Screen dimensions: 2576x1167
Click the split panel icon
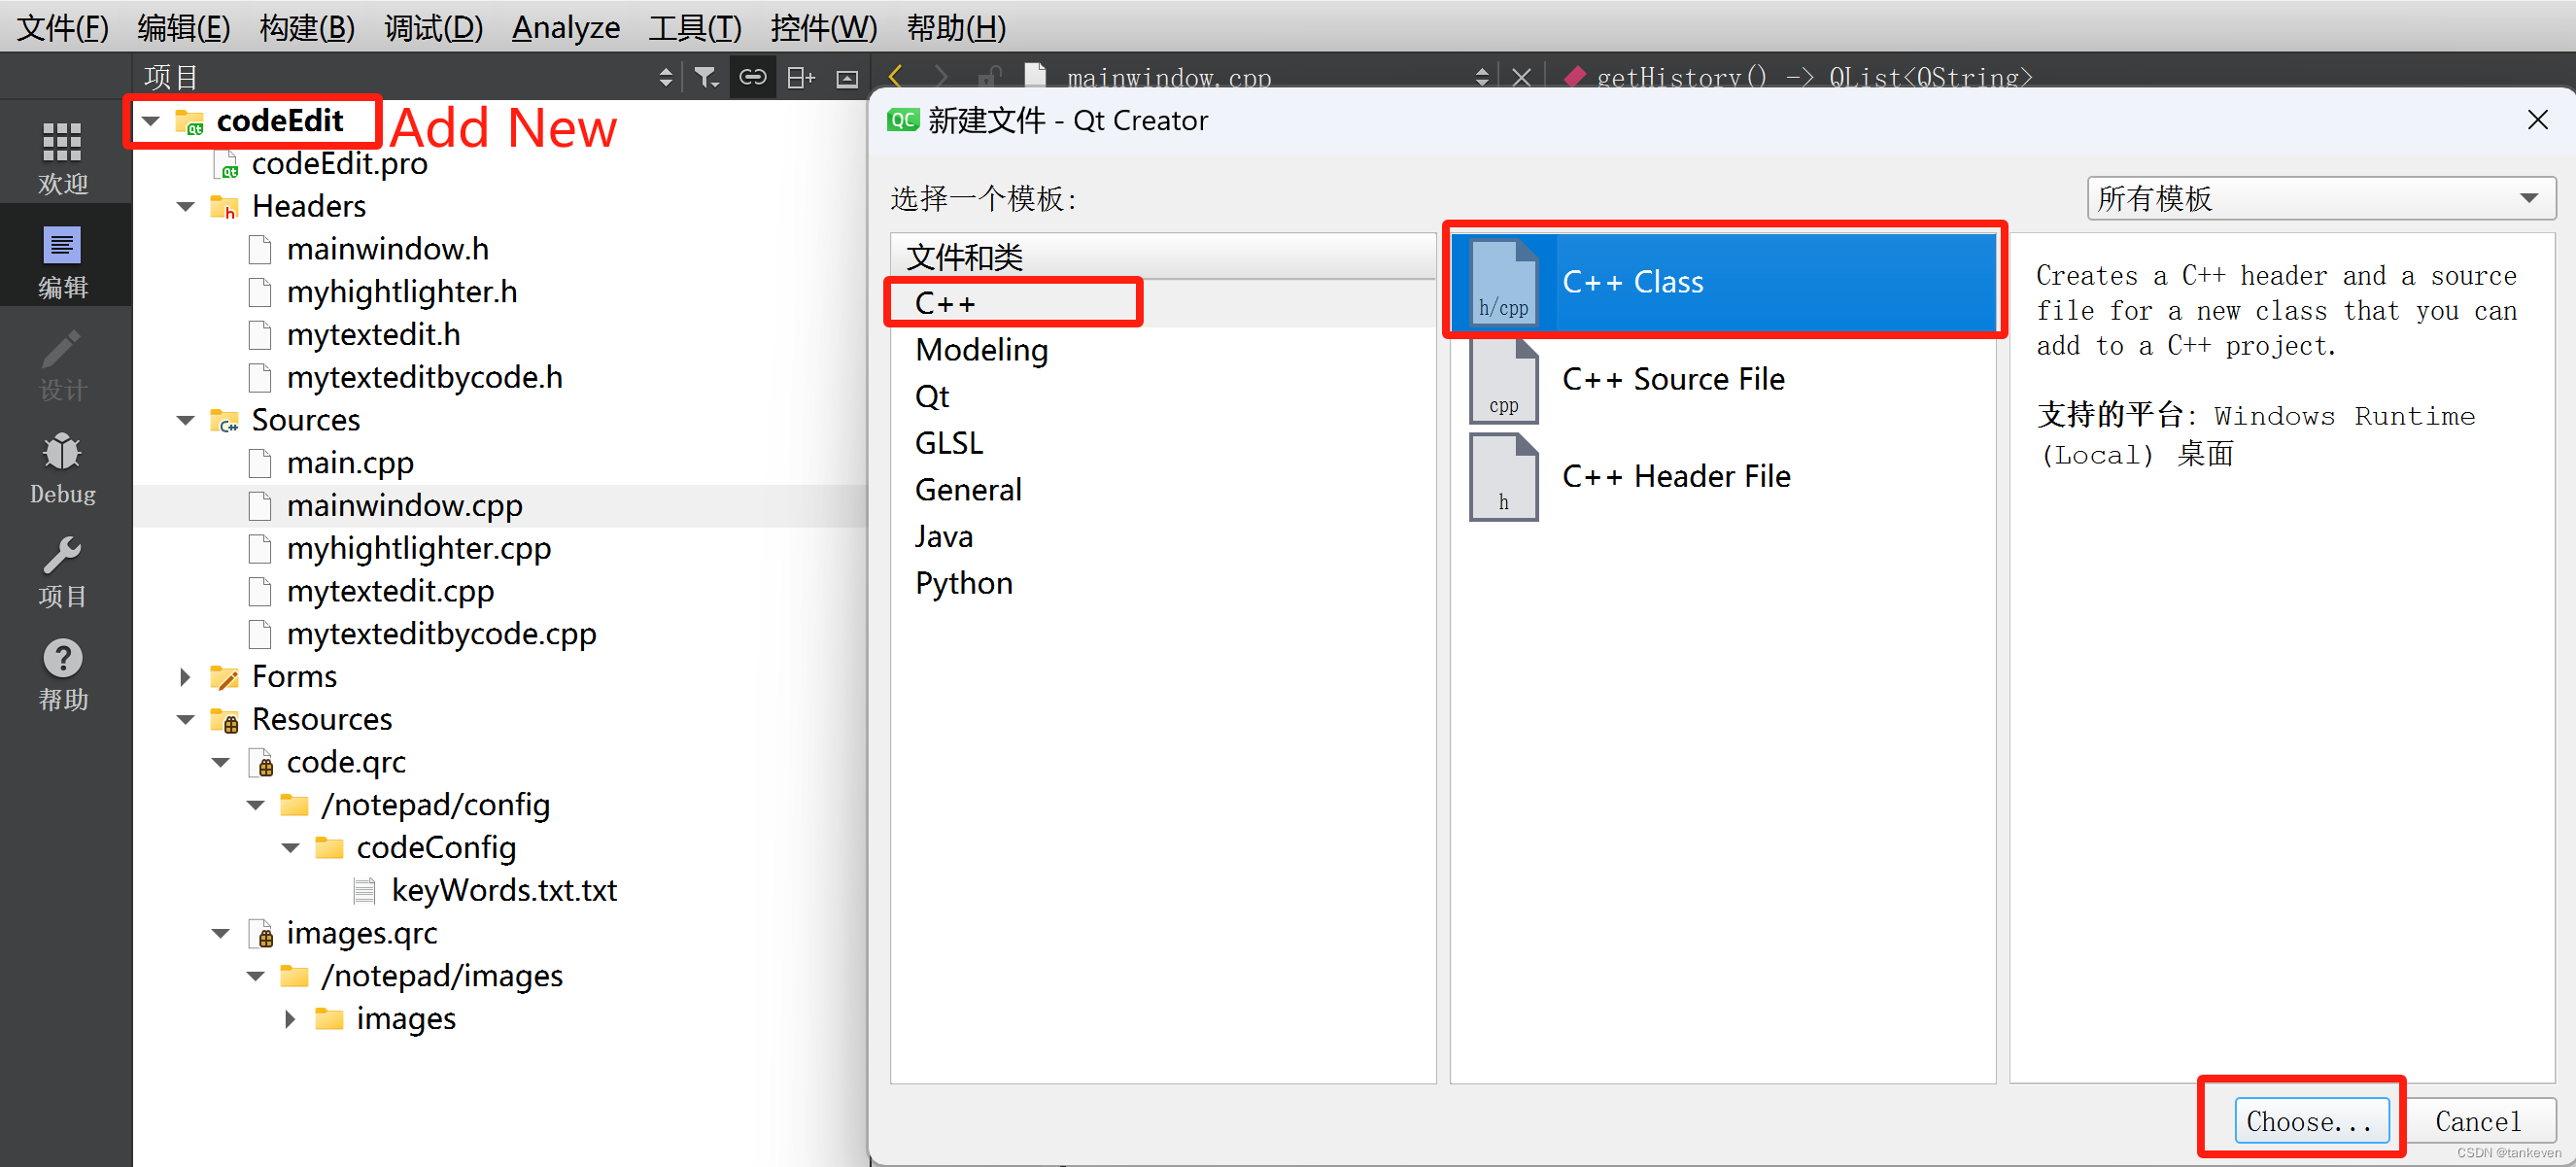pos(800,77)
